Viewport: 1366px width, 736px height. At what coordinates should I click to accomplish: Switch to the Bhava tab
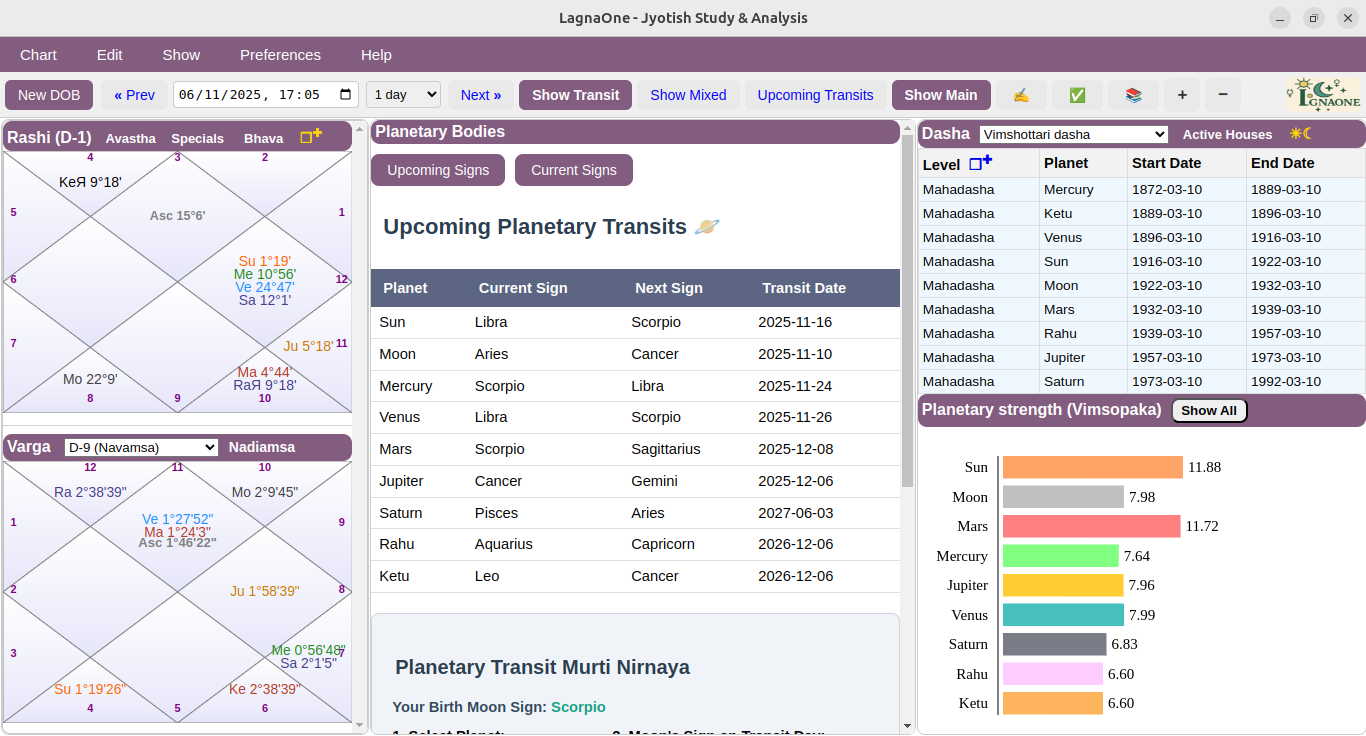tap(263, 138)
